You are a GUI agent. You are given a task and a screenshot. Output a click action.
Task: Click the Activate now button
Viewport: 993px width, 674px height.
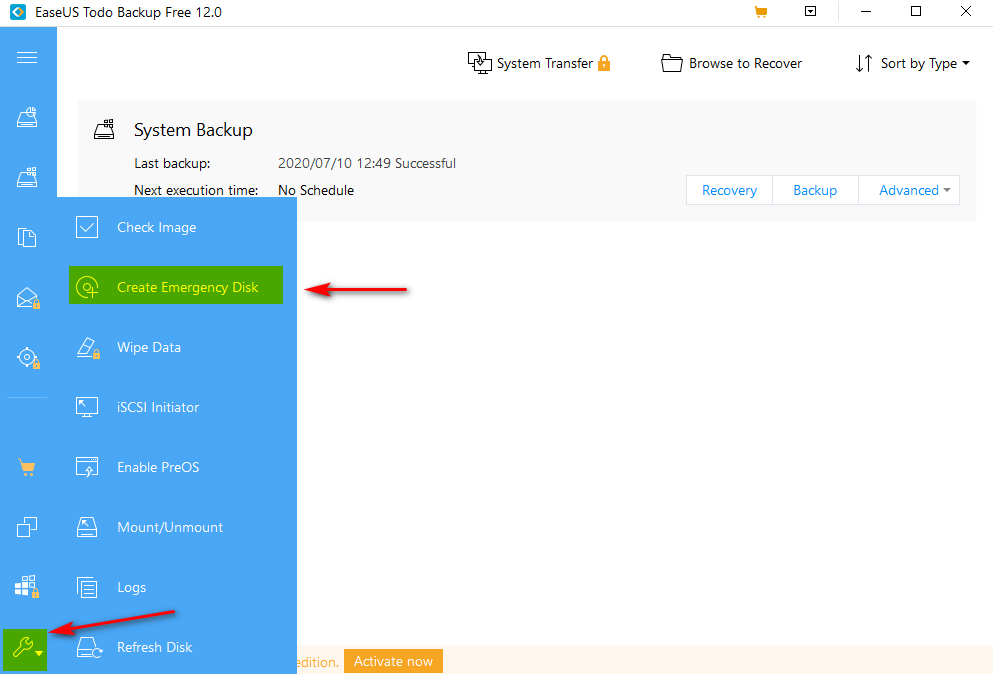pyautogui.click(x=393, y=661)
